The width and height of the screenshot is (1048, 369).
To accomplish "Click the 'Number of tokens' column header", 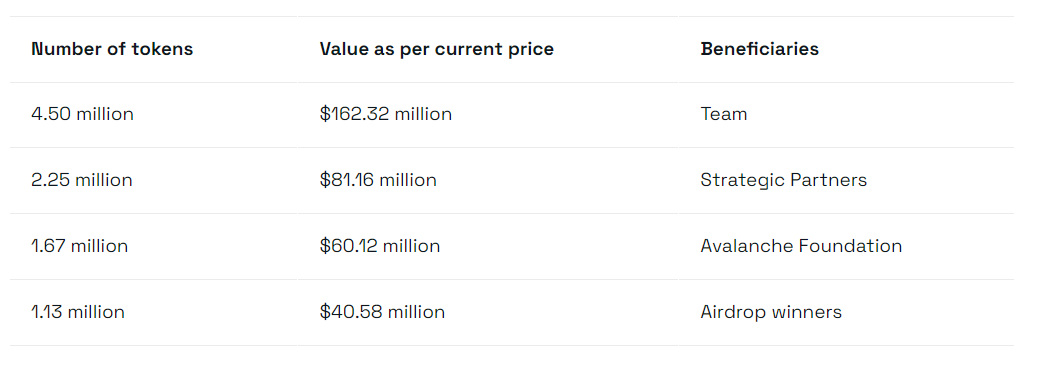I will pyautogui.click(x=112, y=49).
